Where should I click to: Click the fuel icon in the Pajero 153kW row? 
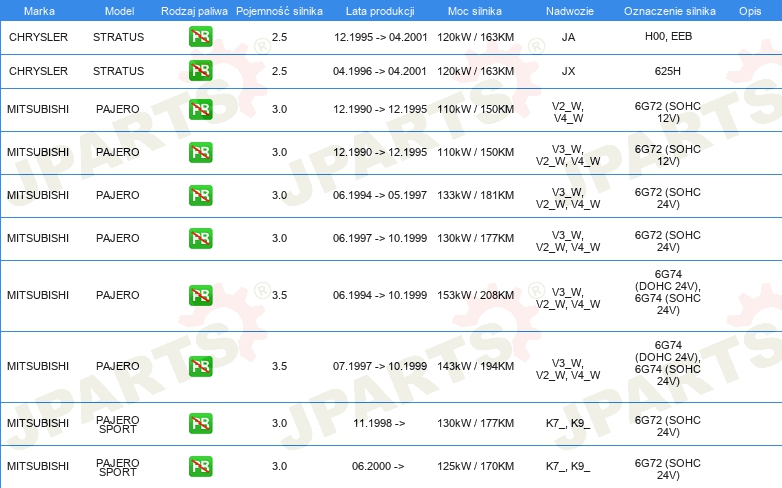200,295
